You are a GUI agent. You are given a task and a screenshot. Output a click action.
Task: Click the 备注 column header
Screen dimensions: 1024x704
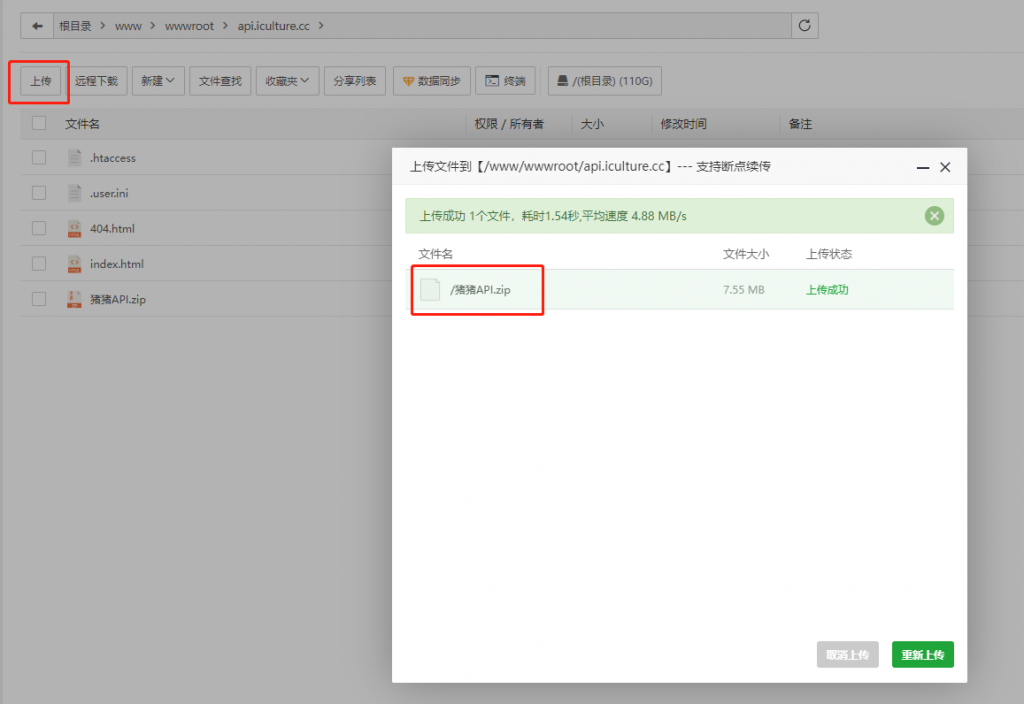(x=800, y=123)
